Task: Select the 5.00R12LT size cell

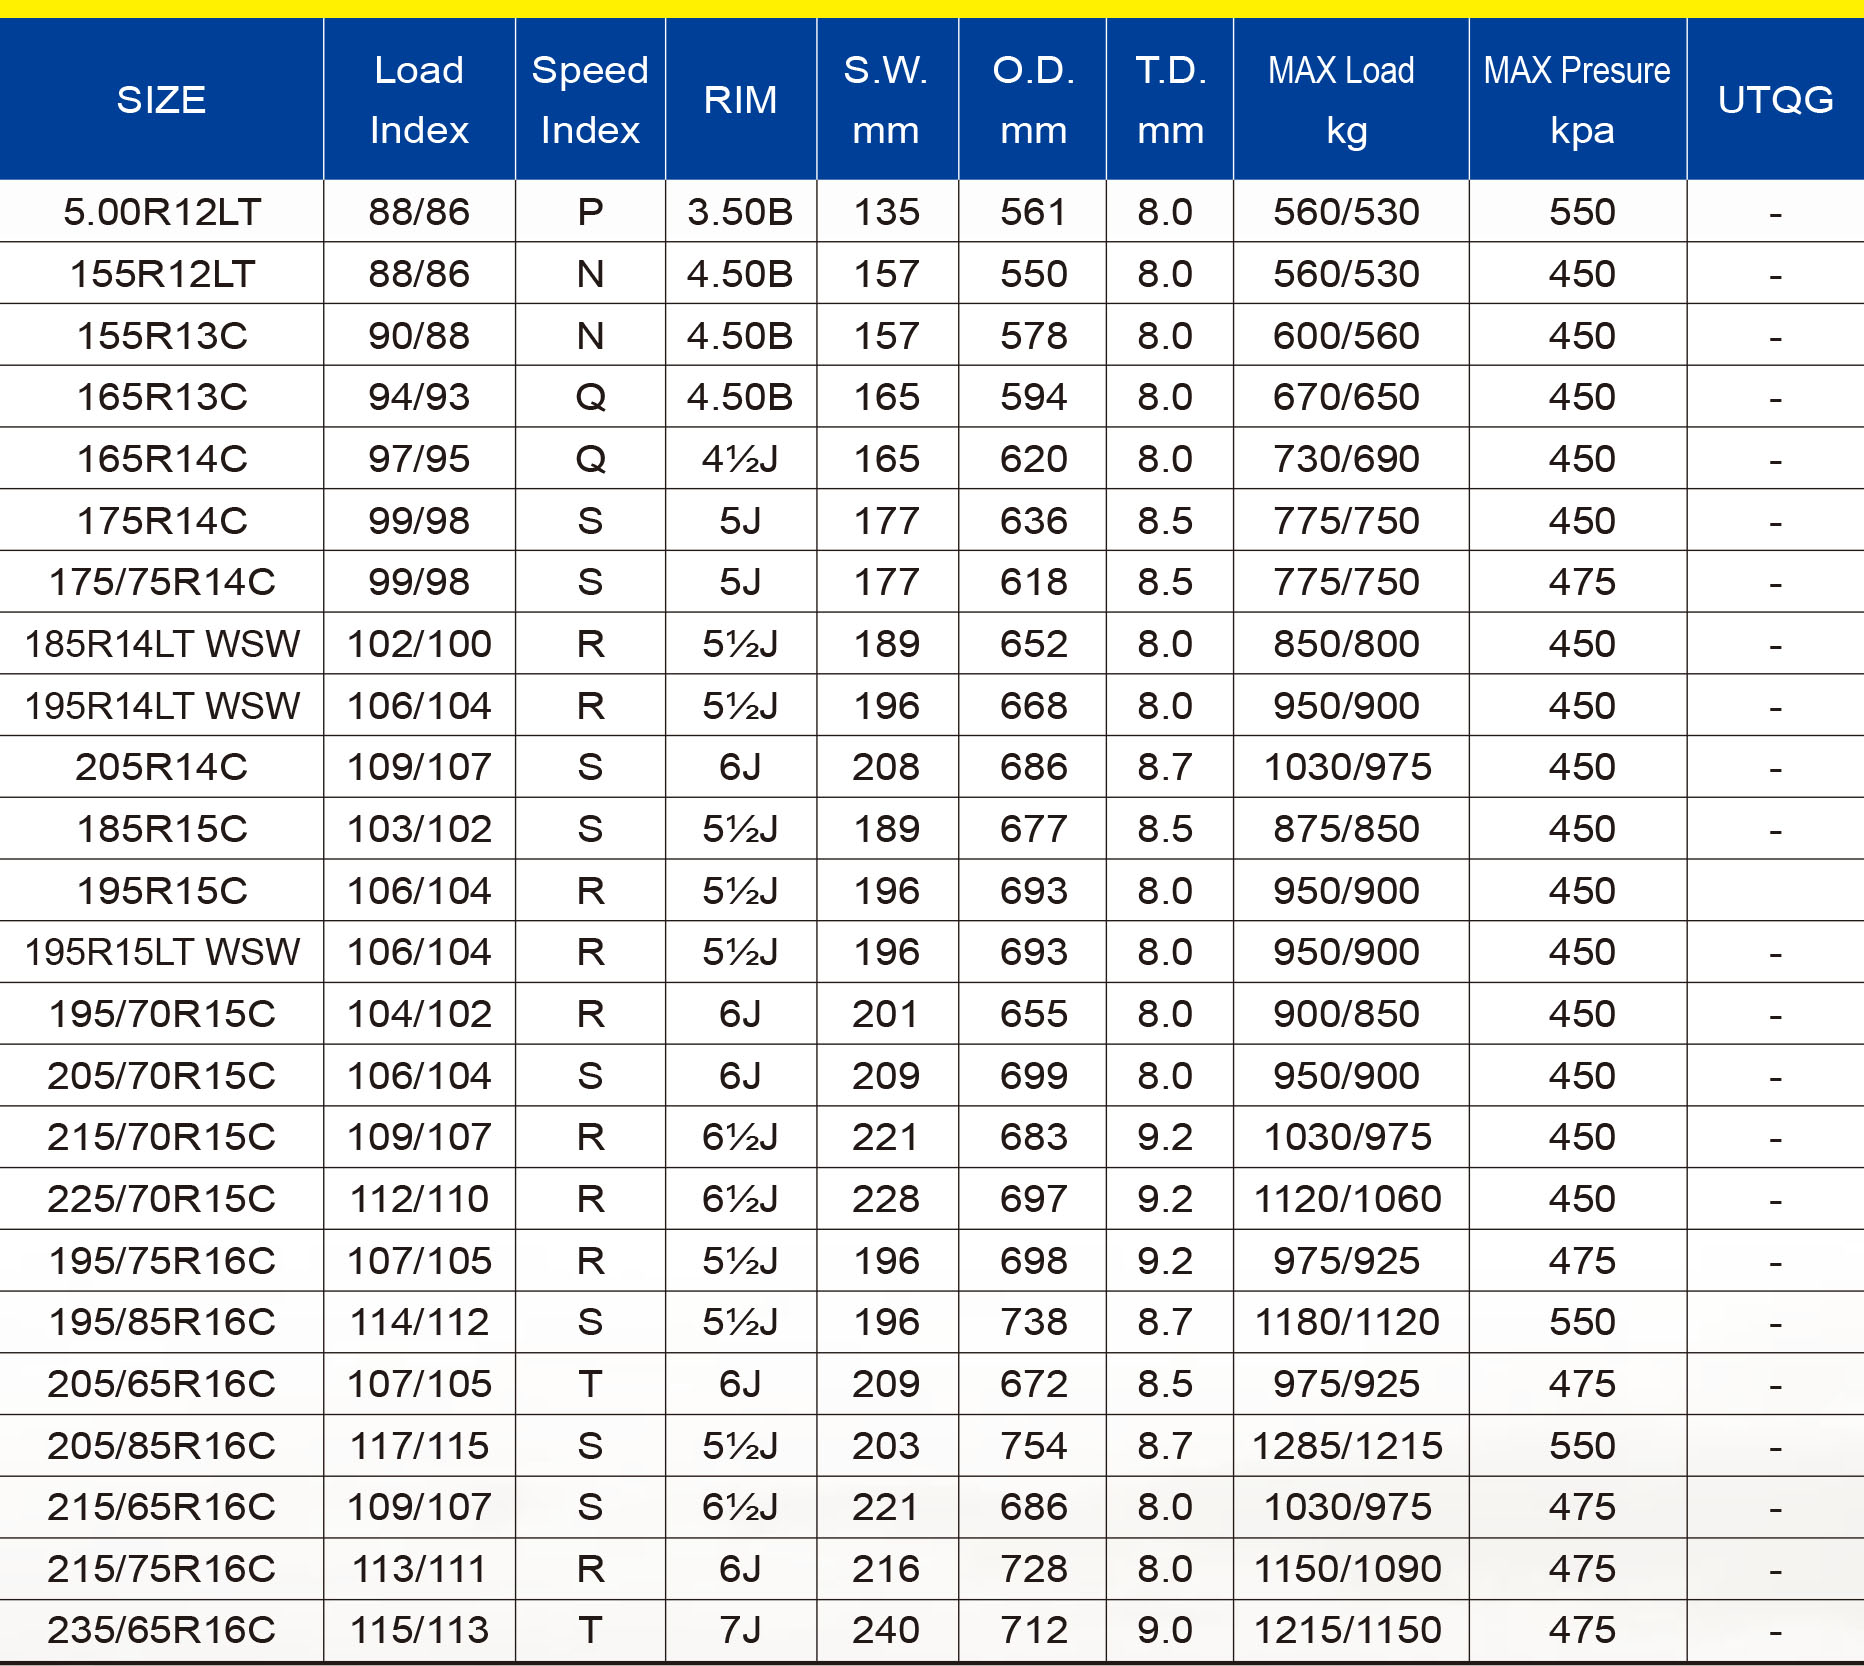Action: [x=161, y=212]
